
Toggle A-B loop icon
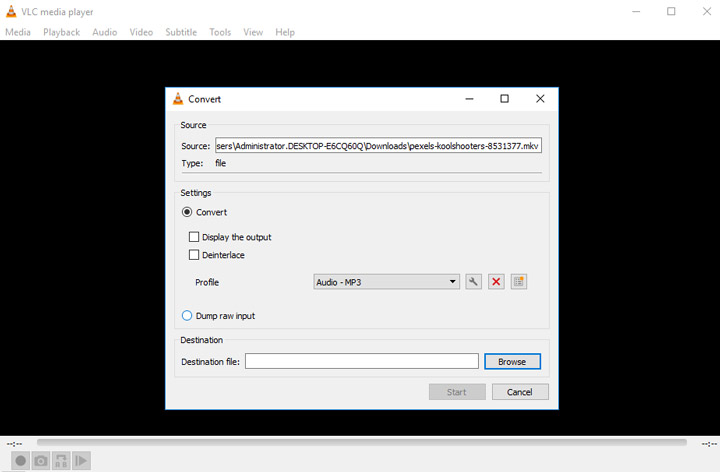coord(61,461)
